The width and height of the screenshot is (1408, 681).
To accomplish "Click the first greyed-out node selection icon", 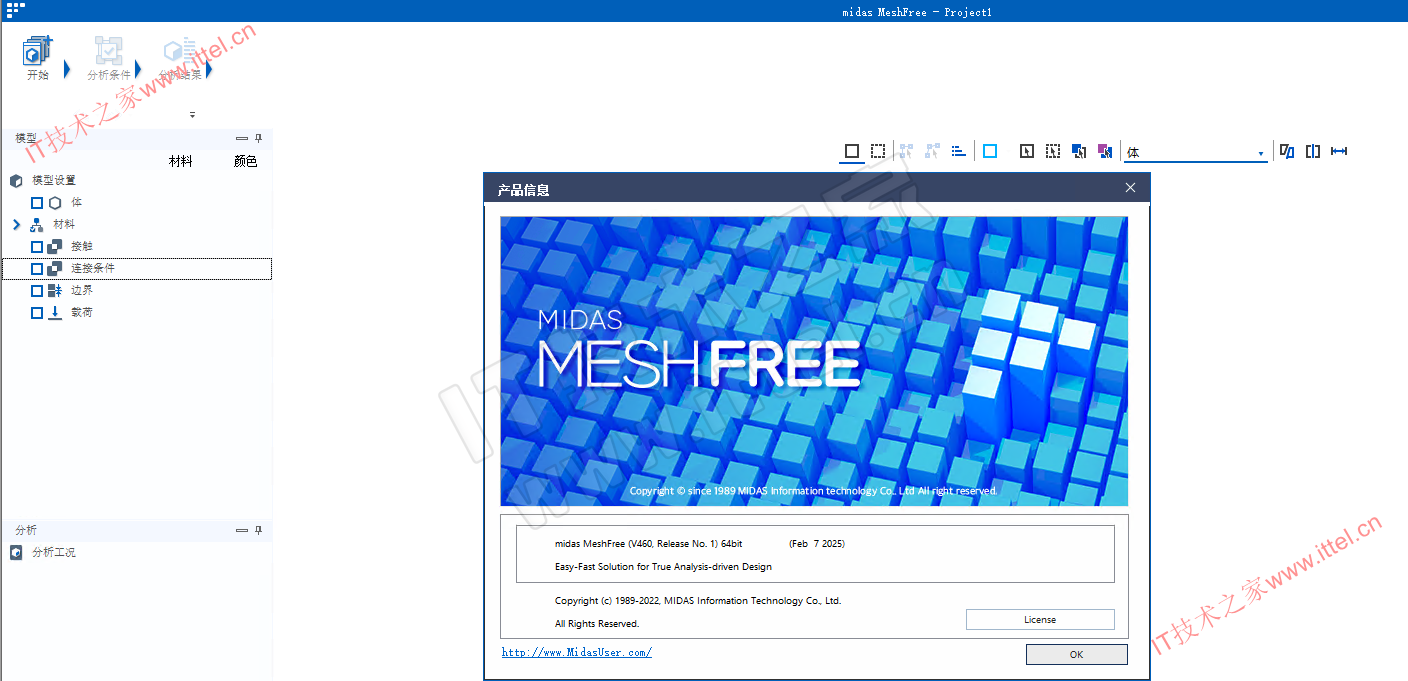I will (x=907, y=151).
